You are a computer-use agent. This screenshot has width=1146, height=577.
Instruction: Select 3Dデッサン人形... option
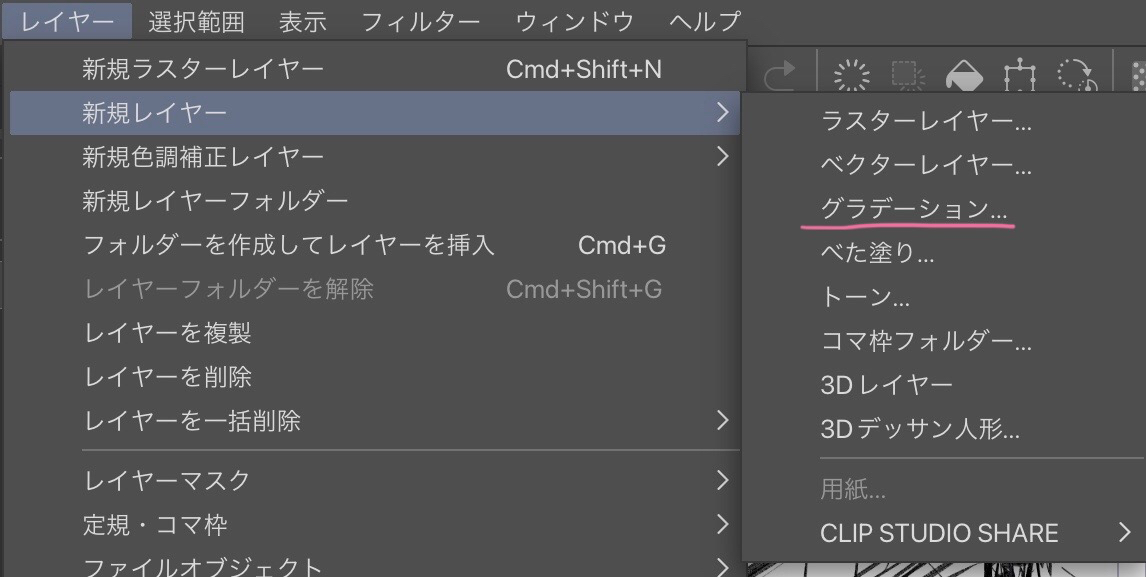(919, 430)
